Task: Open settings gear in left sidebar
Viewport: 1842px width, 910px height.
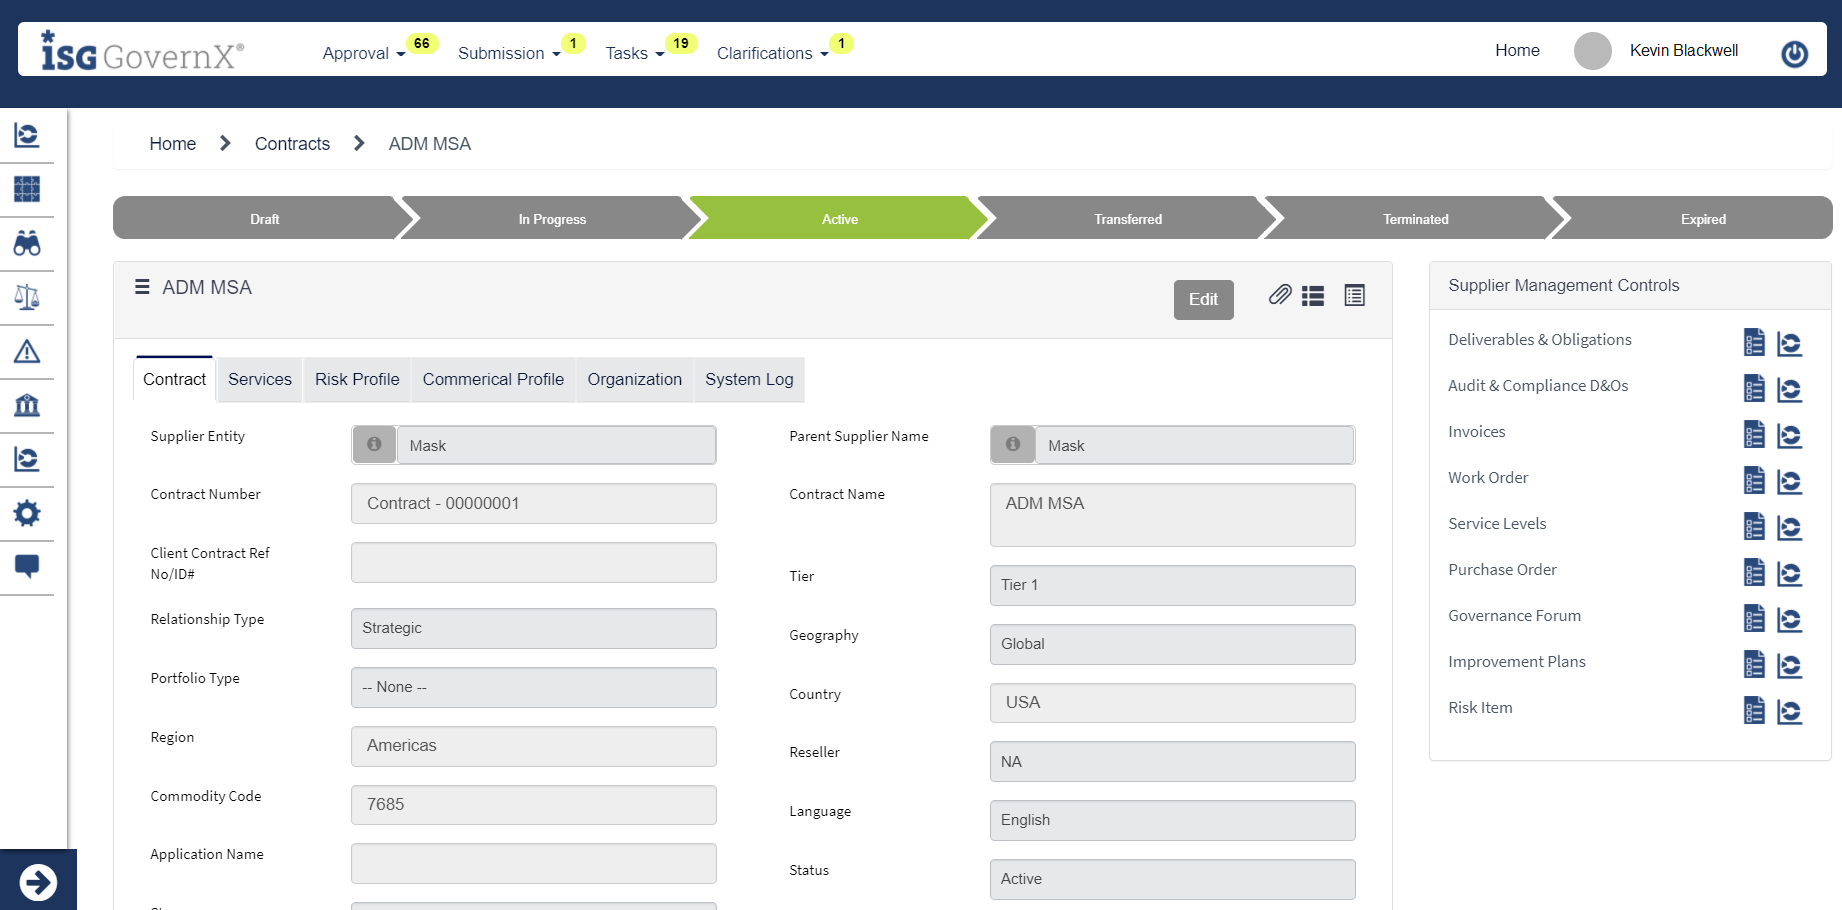Action: pos(27,513)
